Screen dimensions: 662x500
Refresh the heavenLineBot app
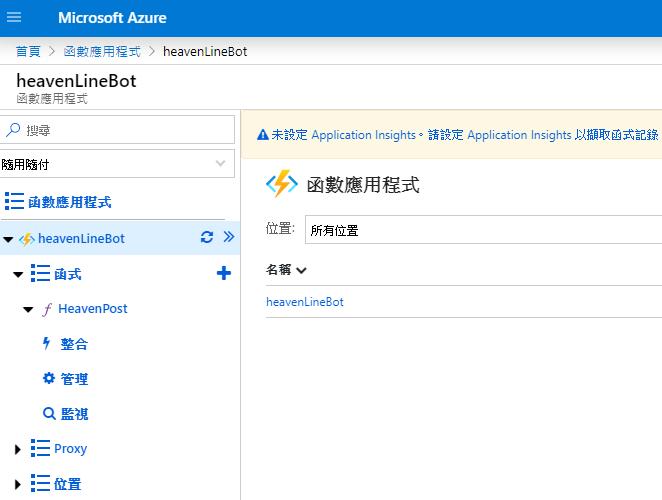coord(206,237)
